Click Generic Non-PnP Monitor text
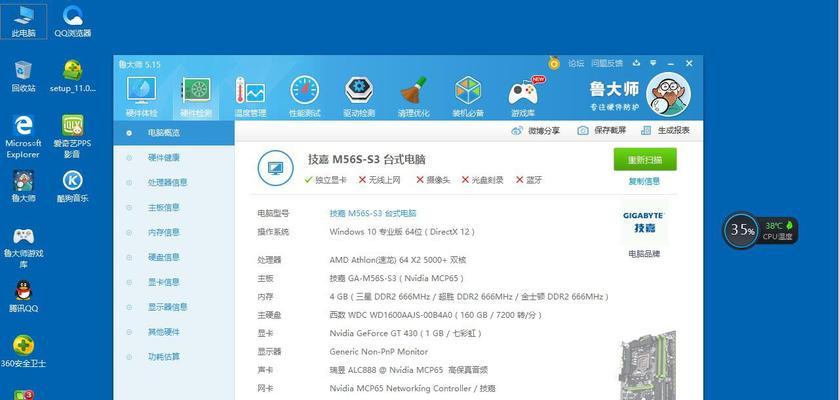This screenshot has width=839, height=400. coord(379,351)
